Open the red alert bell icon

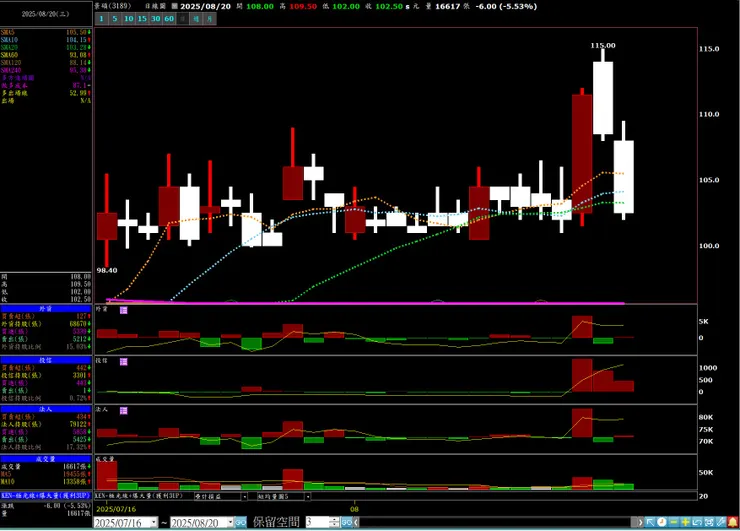tap(733, 522)
